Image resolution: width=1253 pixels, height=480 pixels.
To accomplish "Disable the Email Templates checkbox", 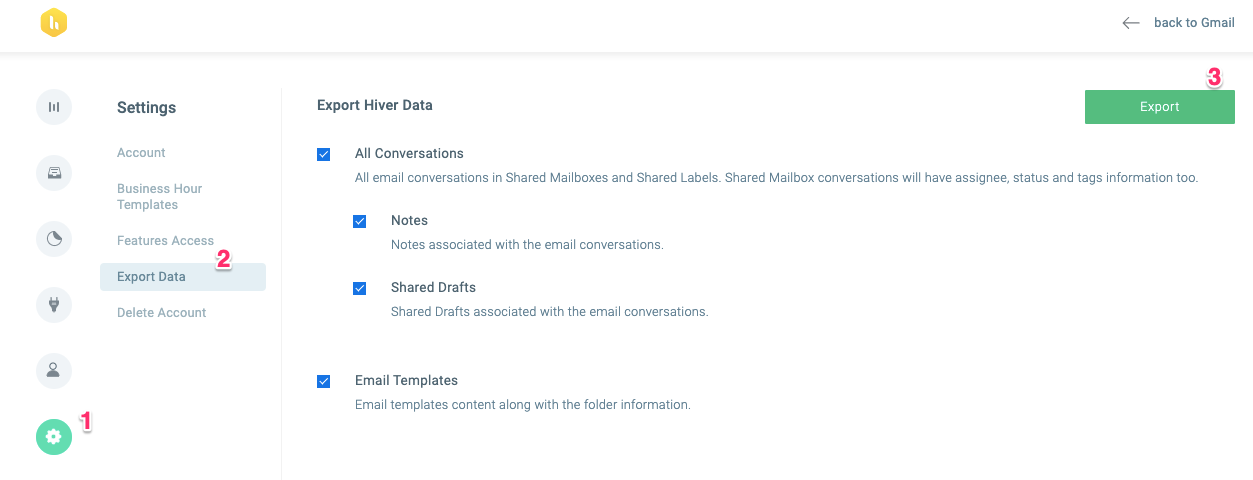I will coord(323,381).
